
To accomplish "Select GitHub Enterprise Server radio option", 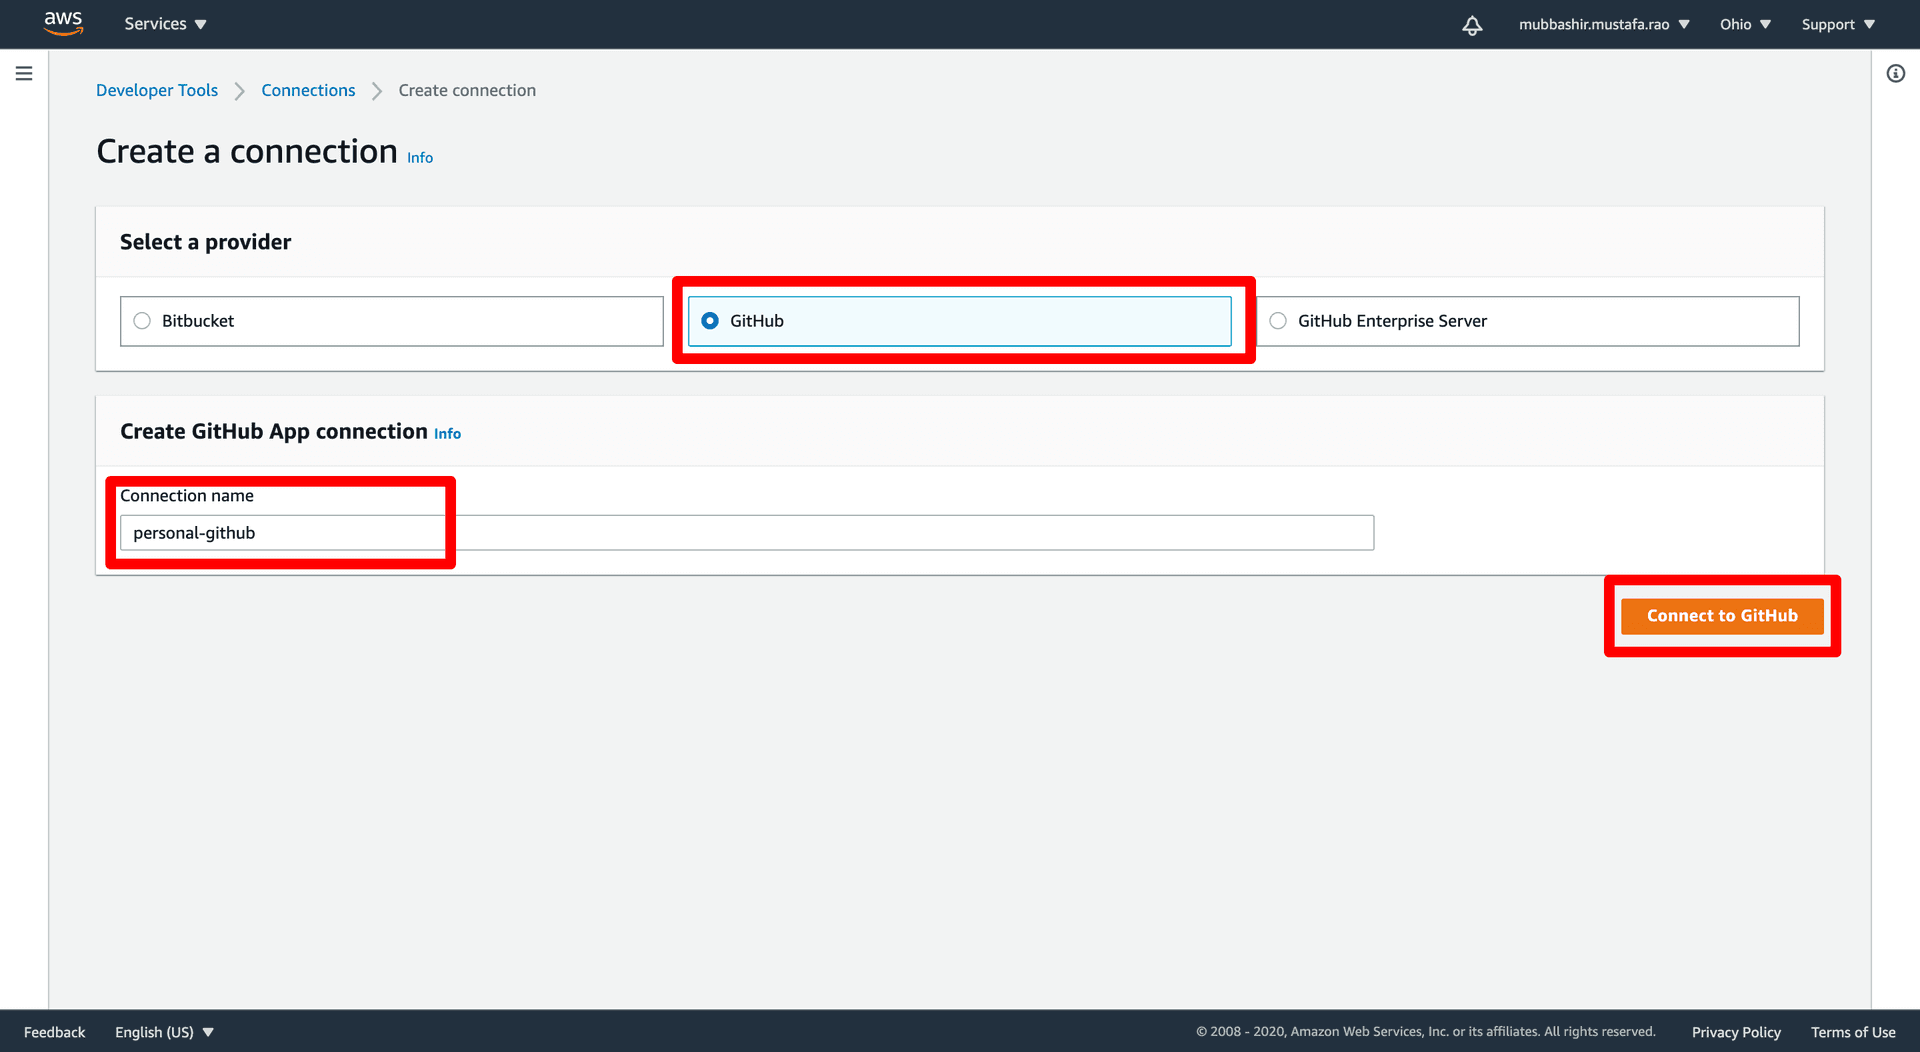I will 1278,321.
